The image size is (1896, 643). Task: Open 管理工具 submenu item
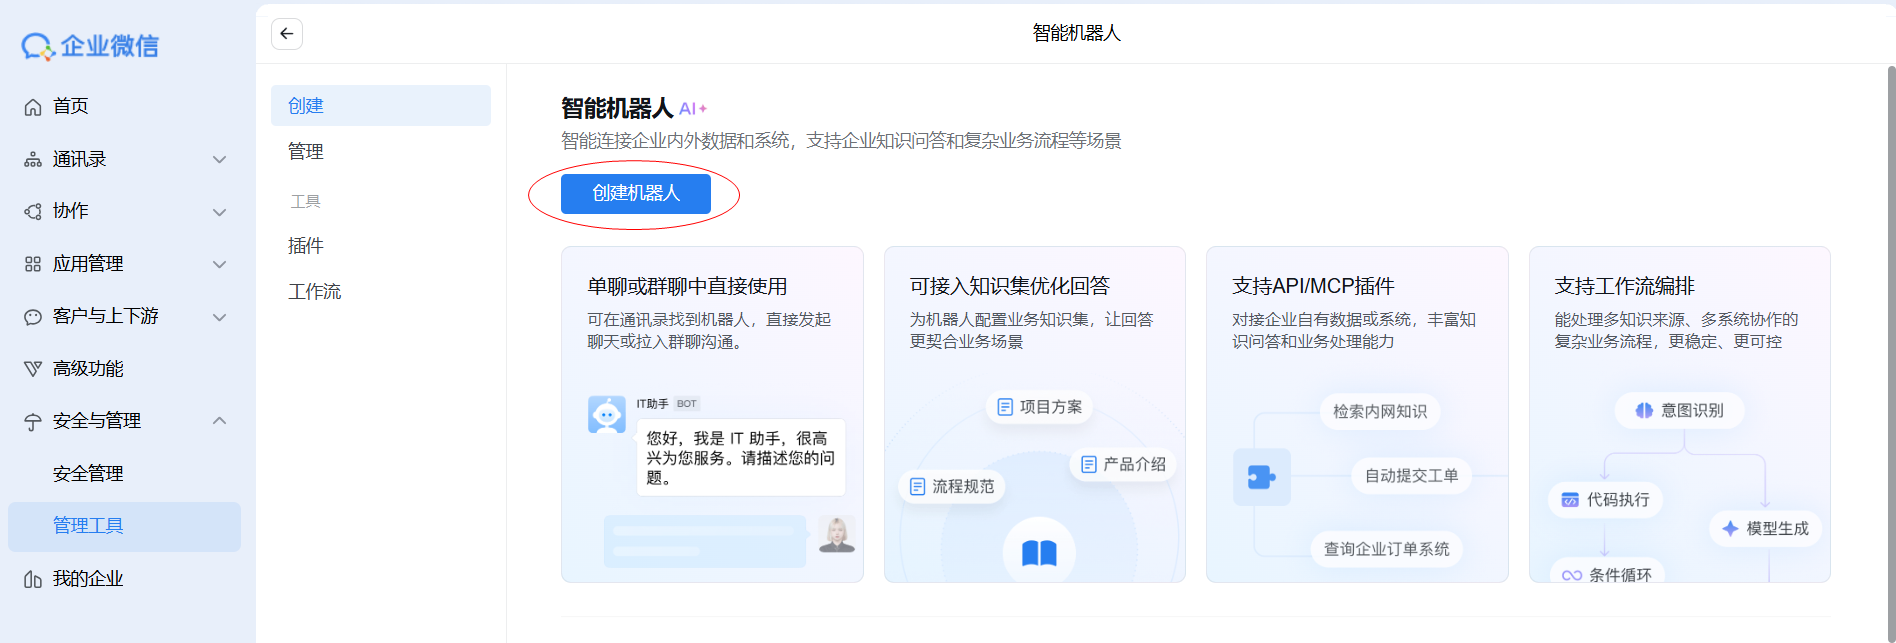click(x=124, y=526)
